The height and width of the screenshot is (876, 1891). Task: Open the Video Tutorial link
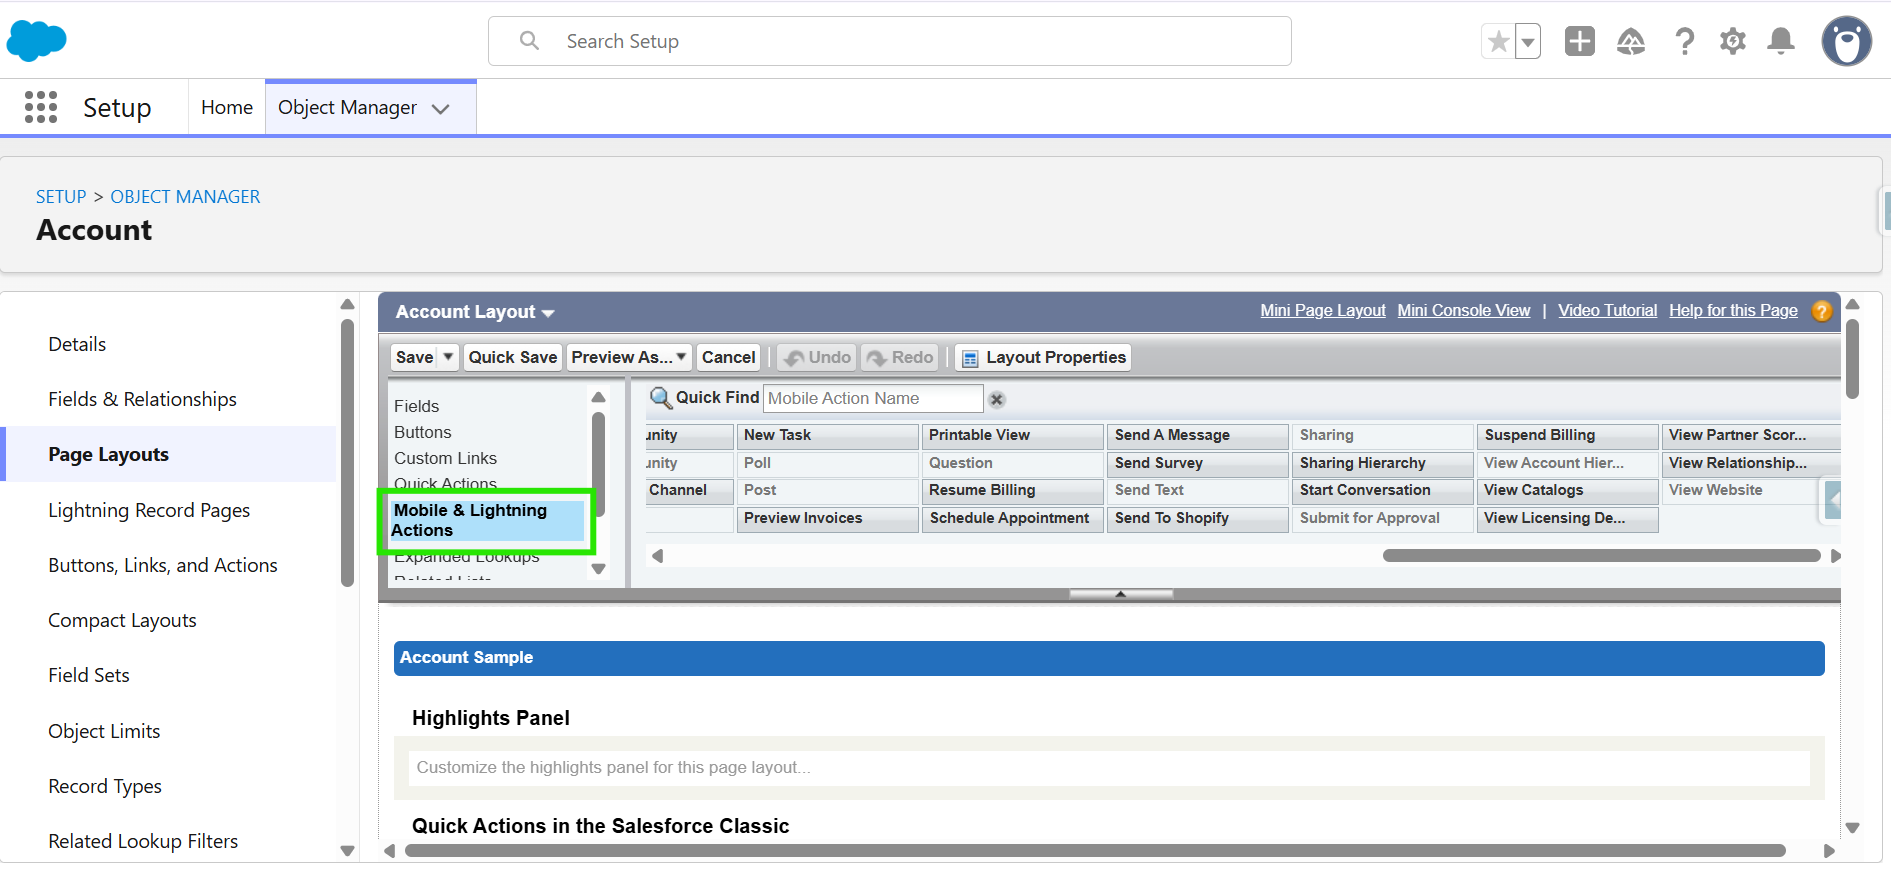tap(1607, 311)
